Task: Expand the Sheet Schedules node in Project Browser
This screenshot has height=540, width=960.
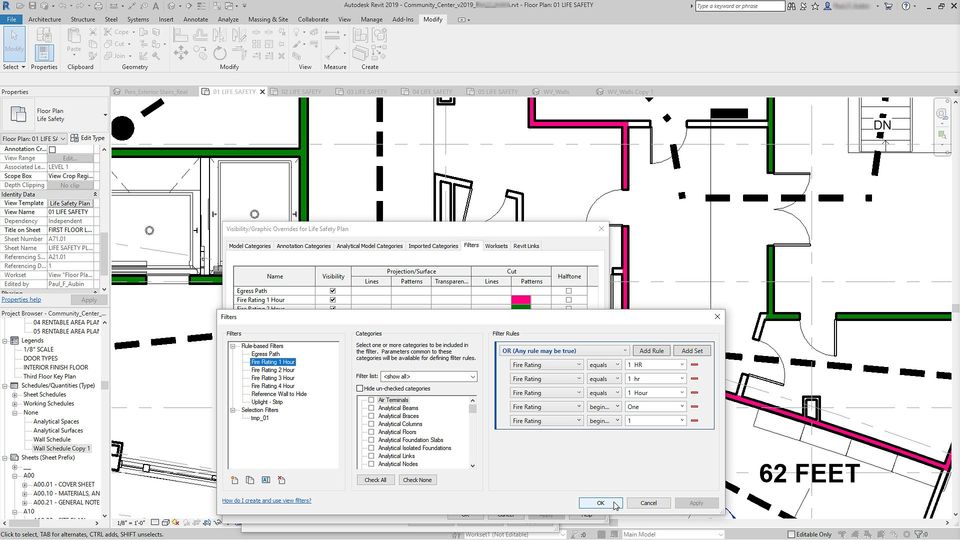Action: (15, 395)
